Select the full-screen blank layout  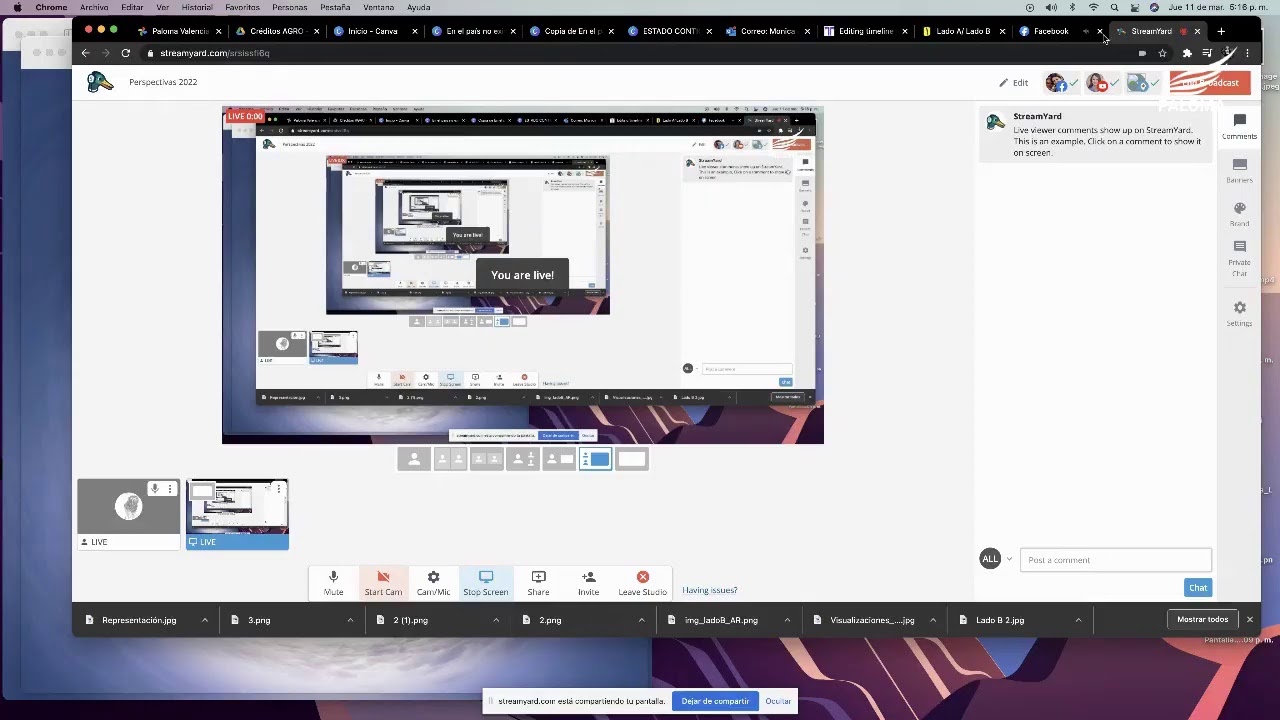coord(631,459)
